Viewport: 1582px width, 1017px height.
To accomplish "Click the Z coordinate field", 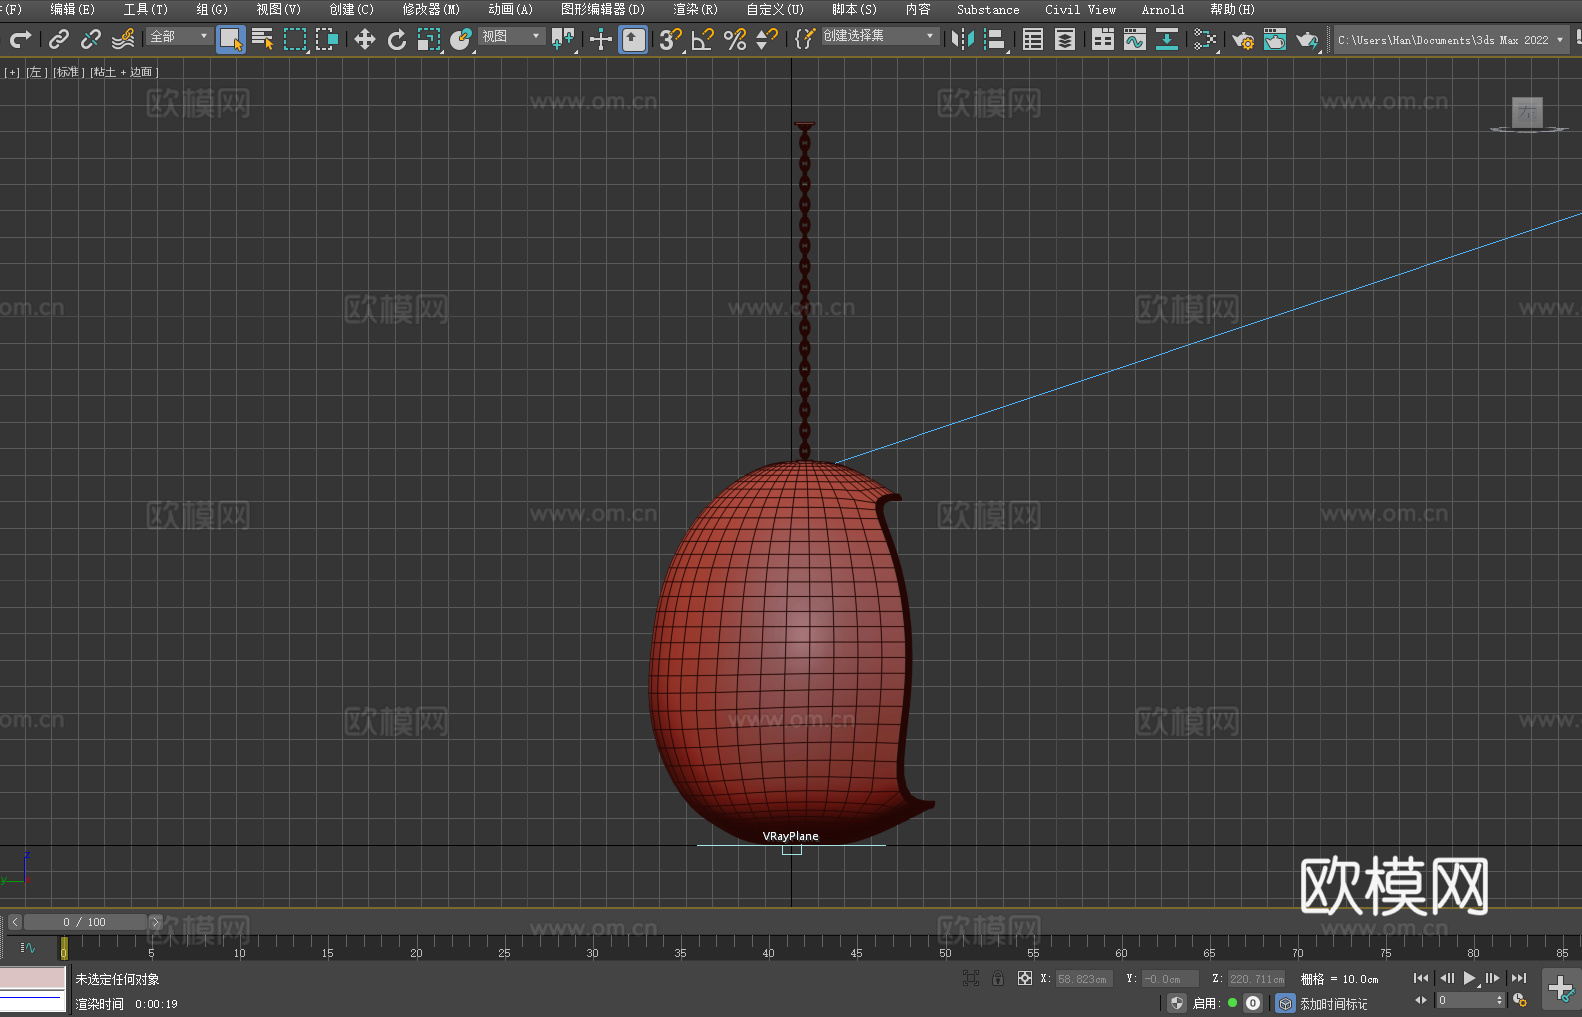I will [x=1256, y=979].
